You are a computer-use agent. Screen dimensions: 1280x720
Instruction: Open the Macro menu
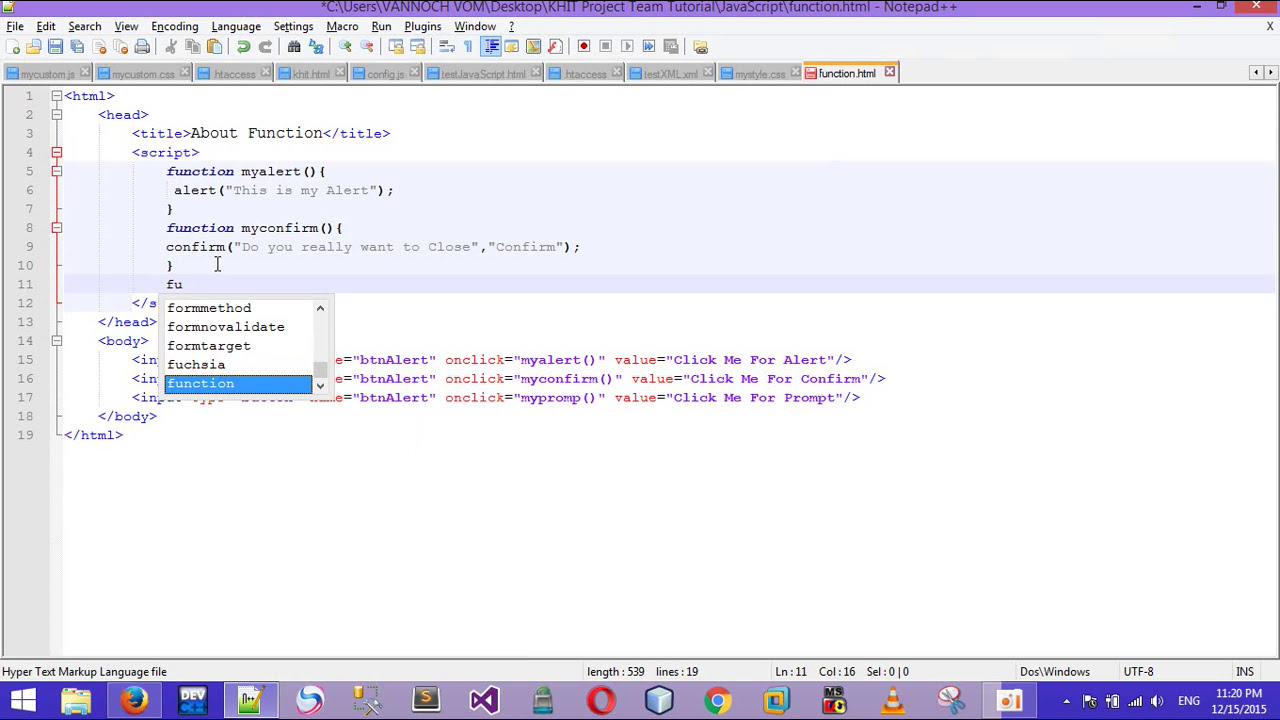[x=342, y=26]
